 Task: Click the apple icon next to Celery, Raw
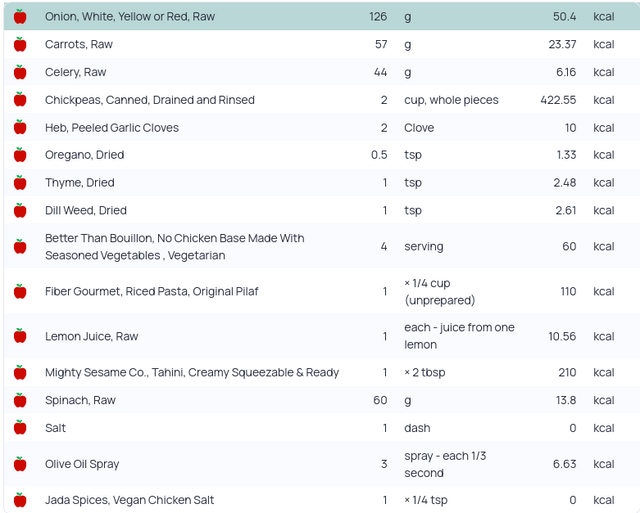20,72
